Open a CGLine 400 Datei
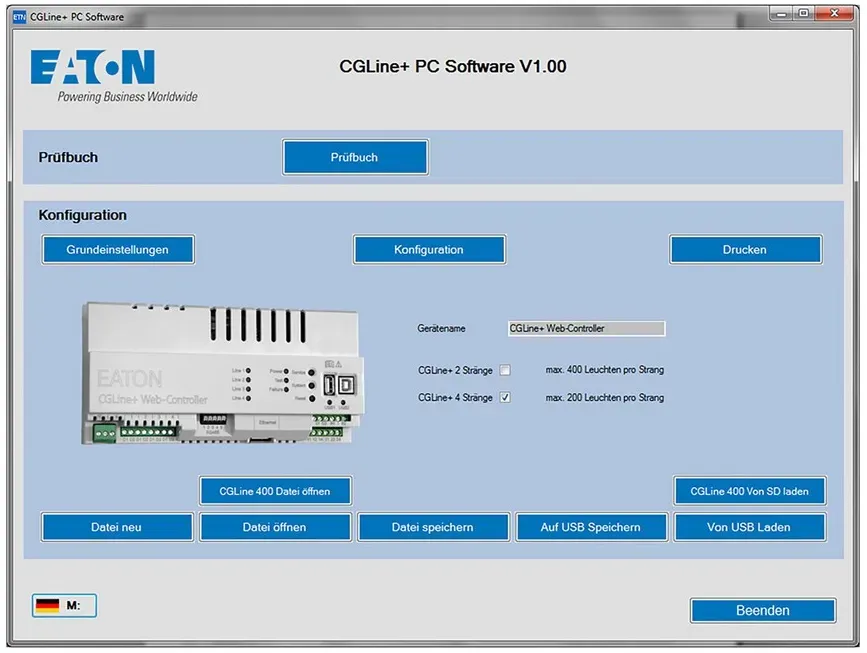The width and height of the screenshot is (867, 653). click(275, 491)
